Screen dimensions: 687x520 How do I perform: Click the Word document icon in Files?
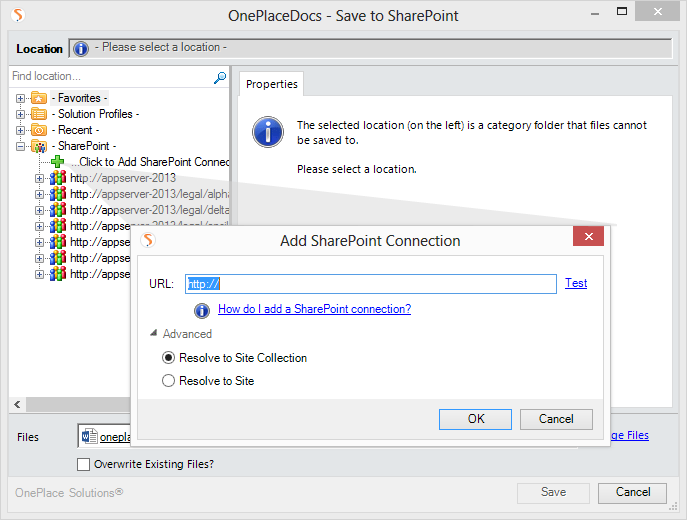[90, 436]
